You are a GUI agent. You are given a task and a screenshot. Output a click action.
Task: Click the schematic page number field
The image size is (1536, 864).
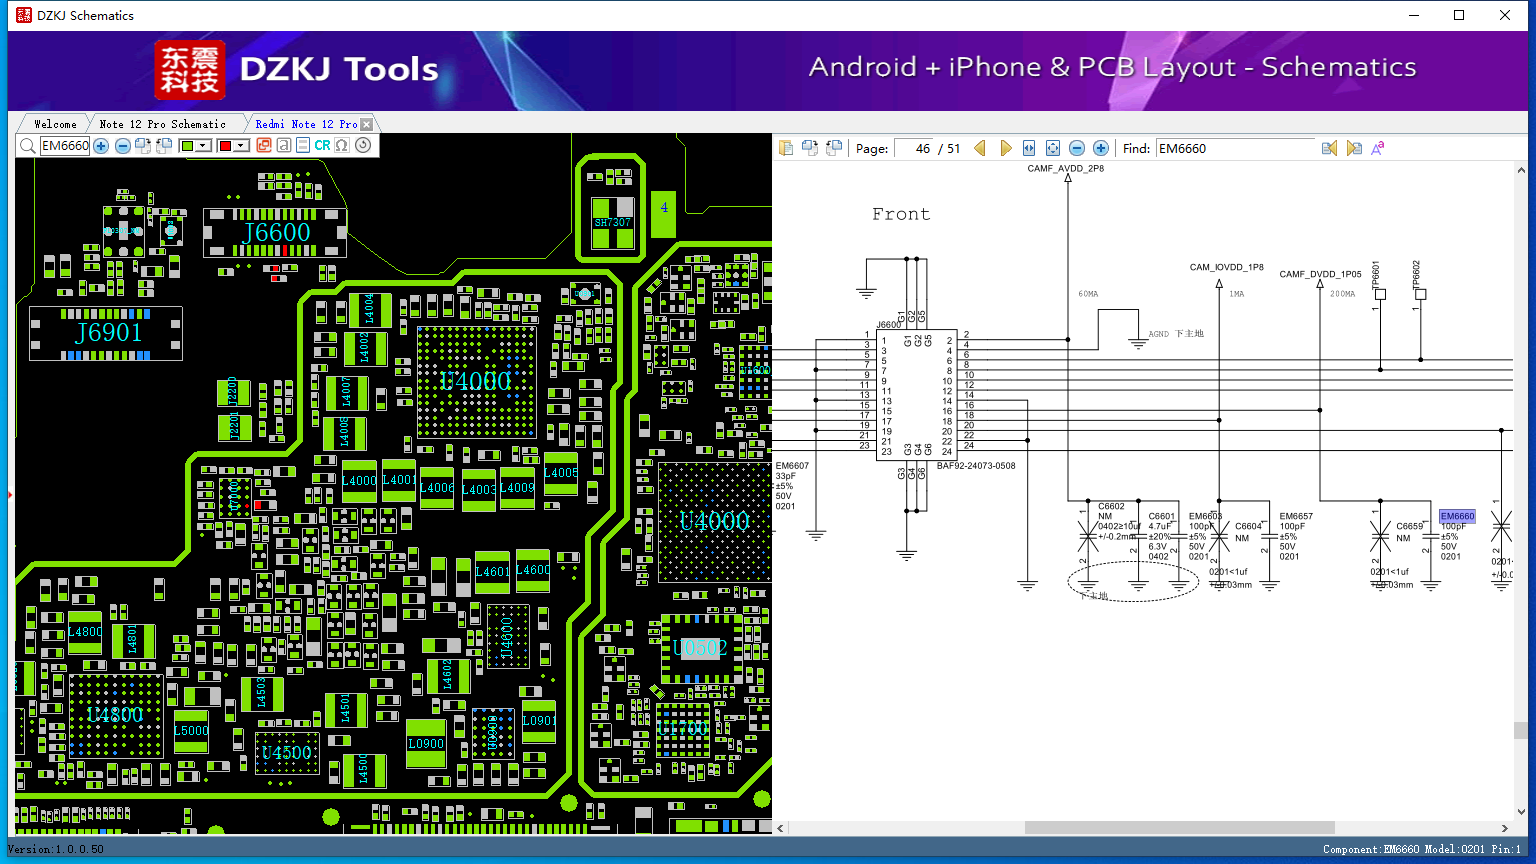[x=914, y=148]
